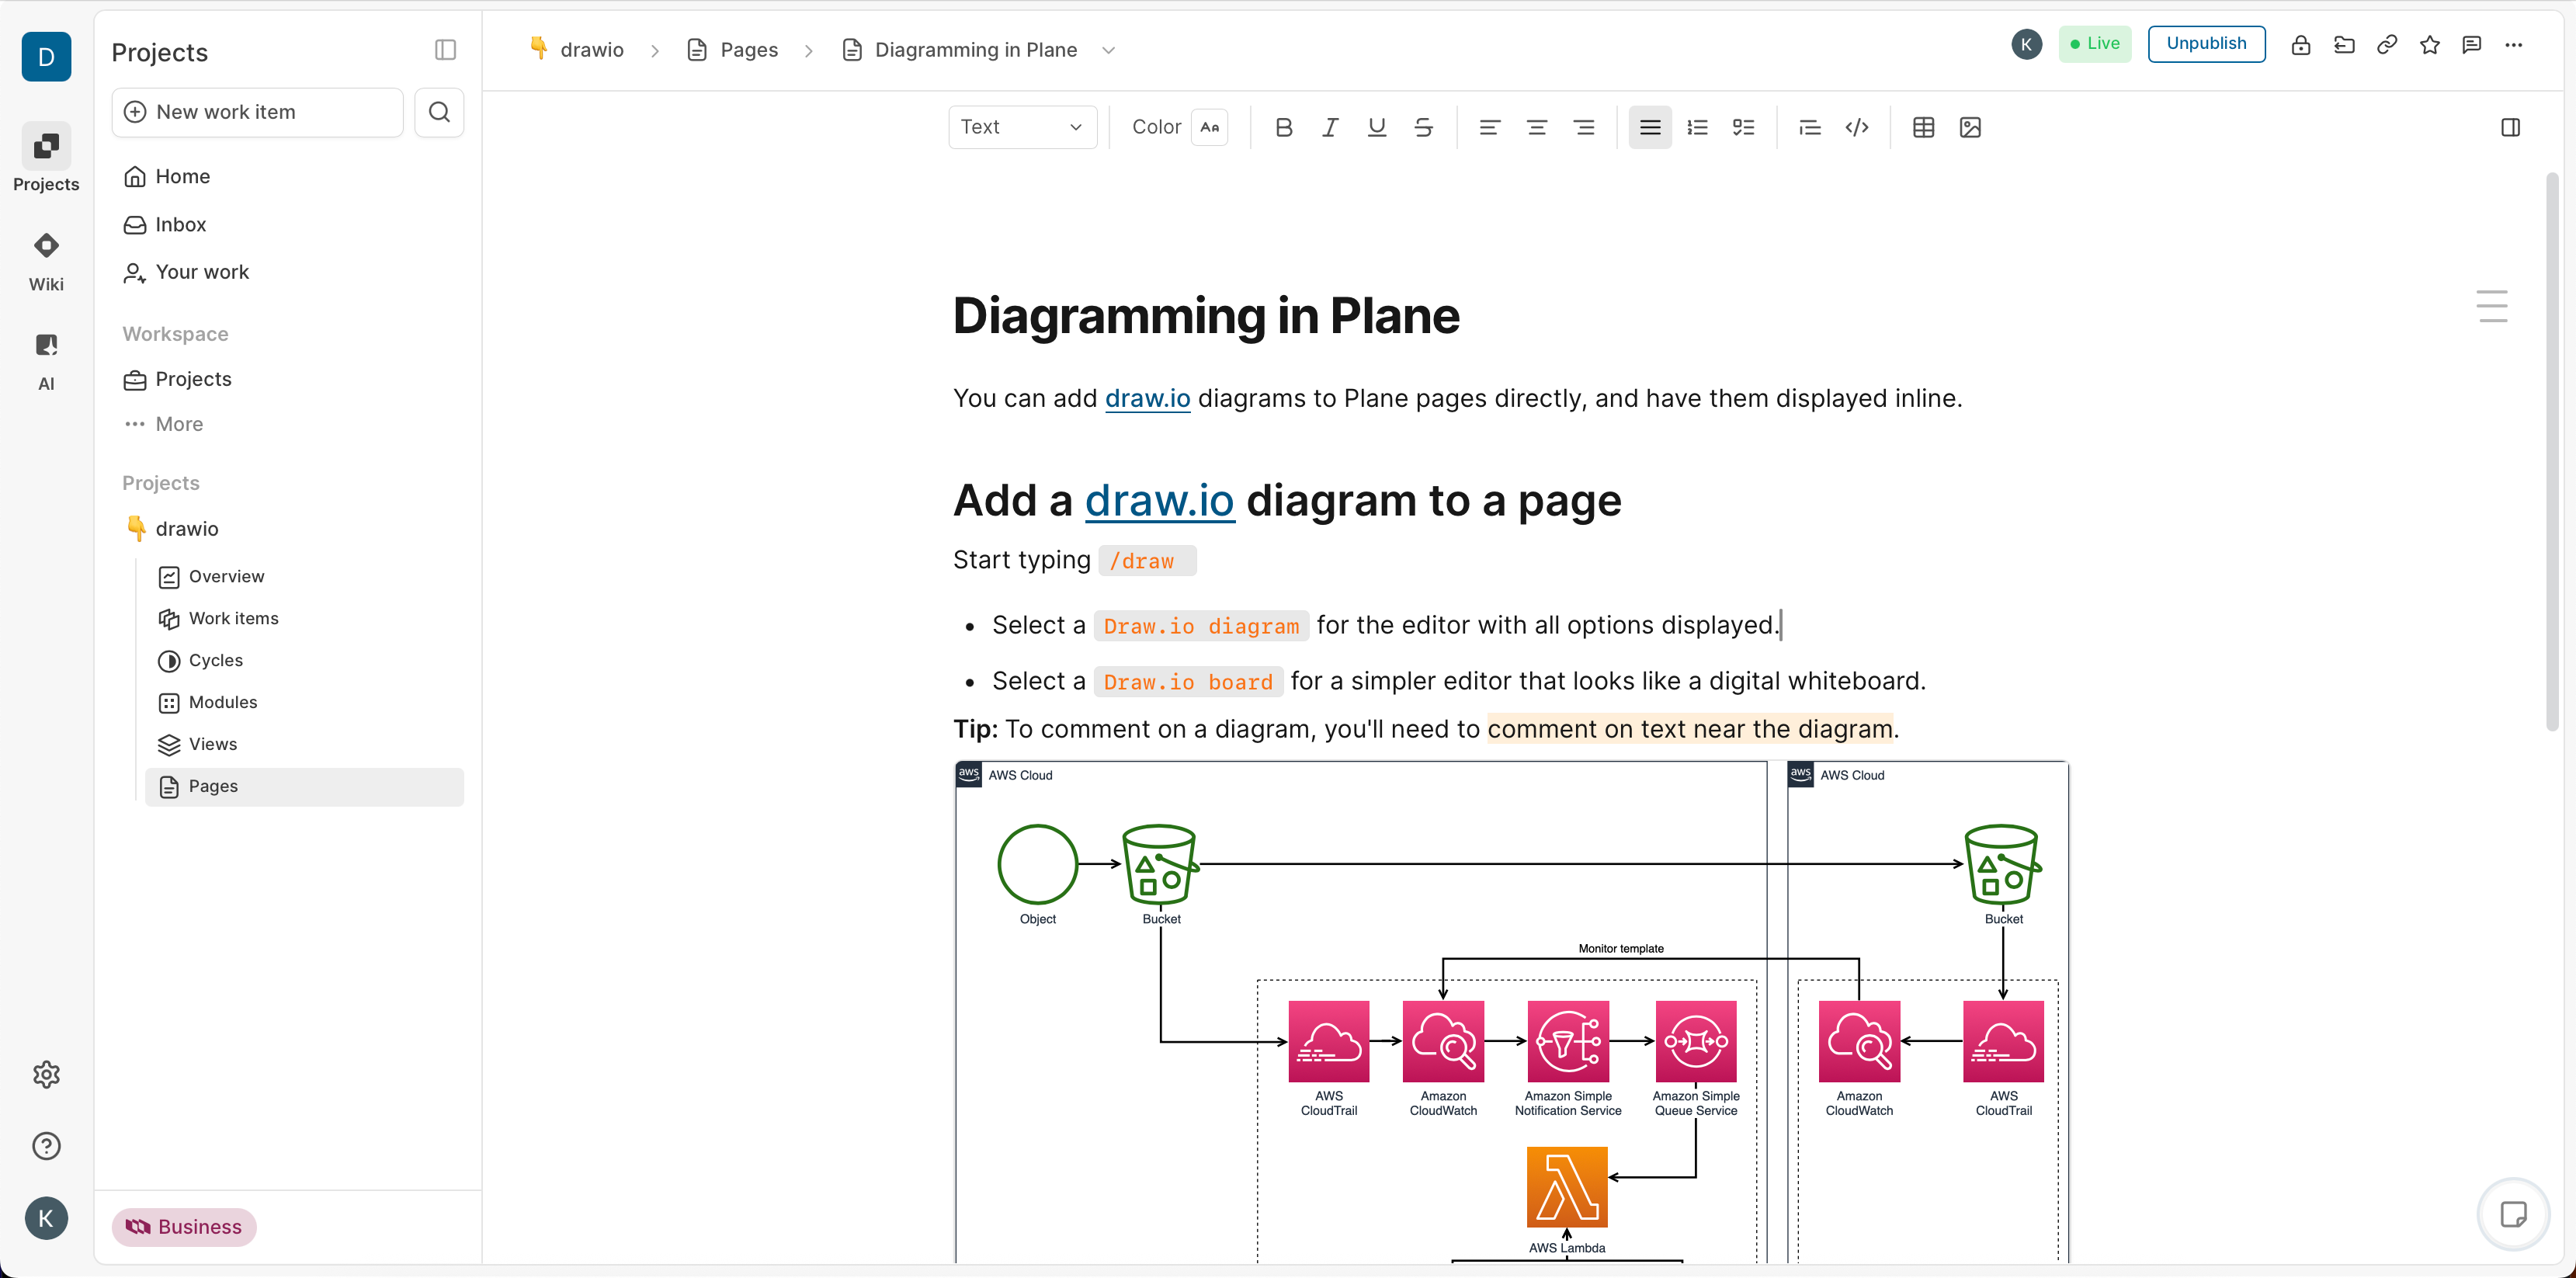Open comments for this page
Image resolution: width=2576 pixels, height=1278 pixels.
pos(2472,44)
